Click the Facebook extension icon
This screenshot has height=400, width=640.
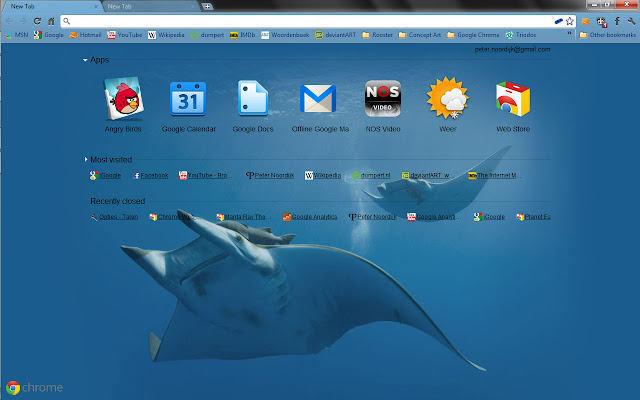pyautogui.click(x=617, y=21)
